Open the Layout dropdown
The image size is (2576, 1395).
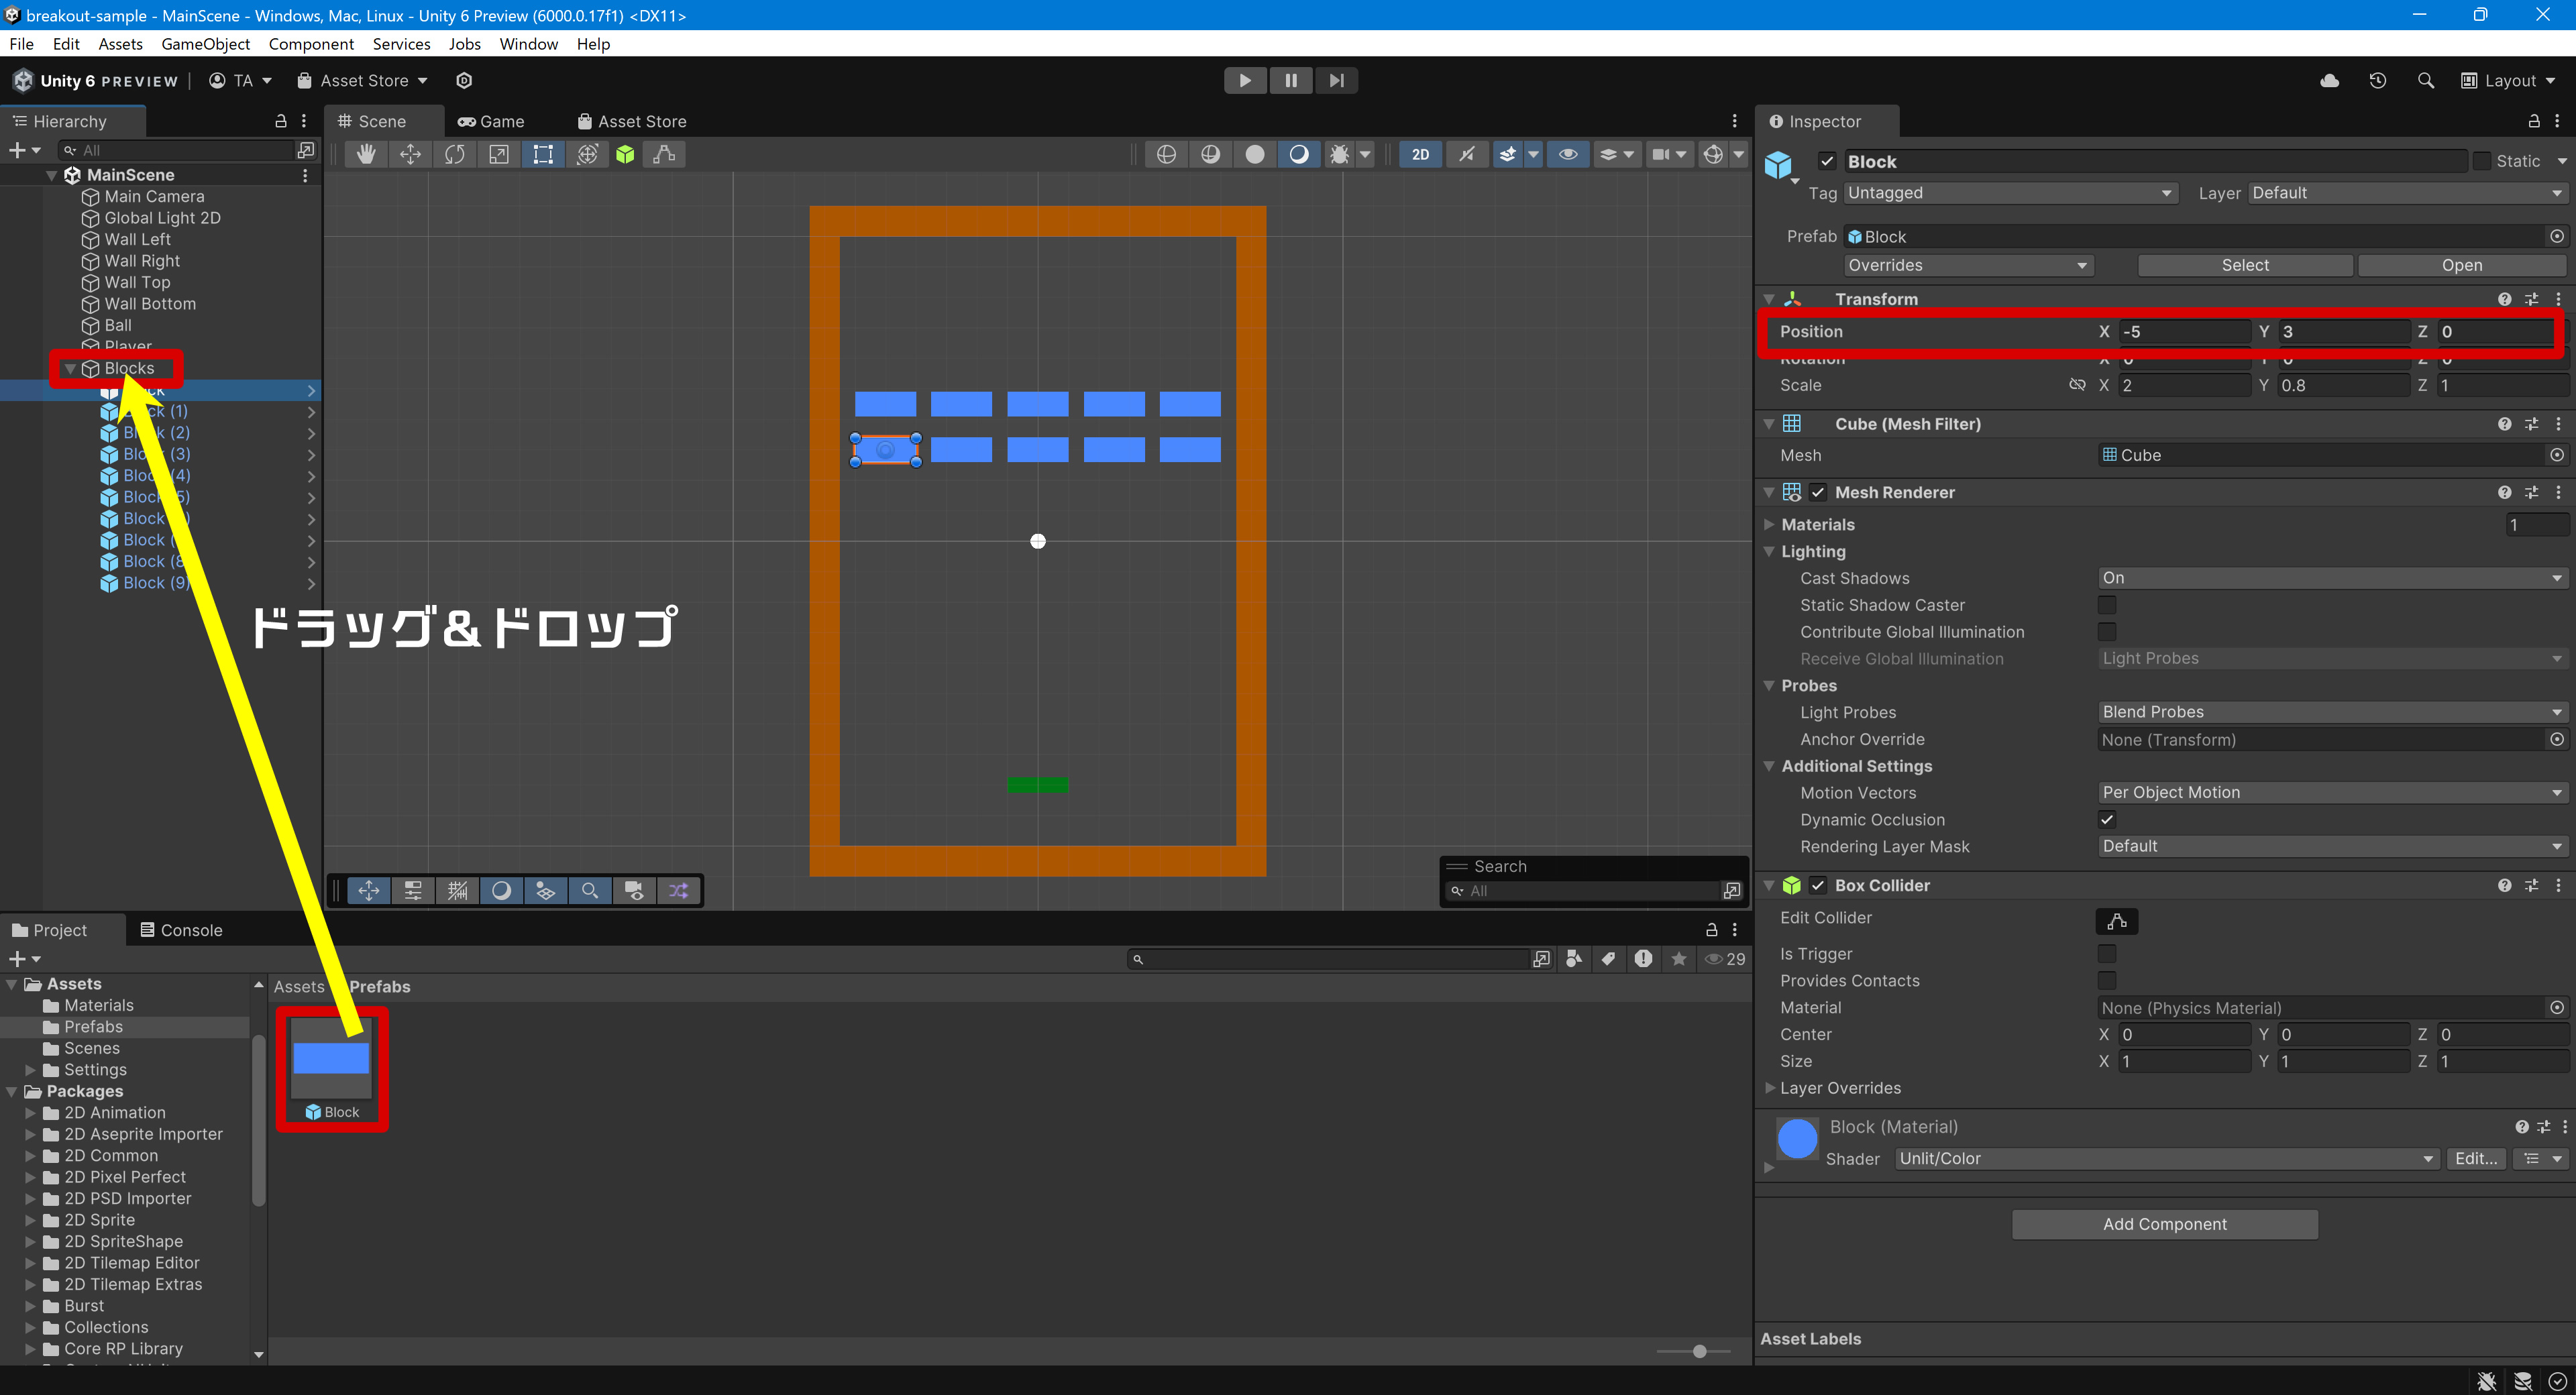click(x=2507, y=80)
